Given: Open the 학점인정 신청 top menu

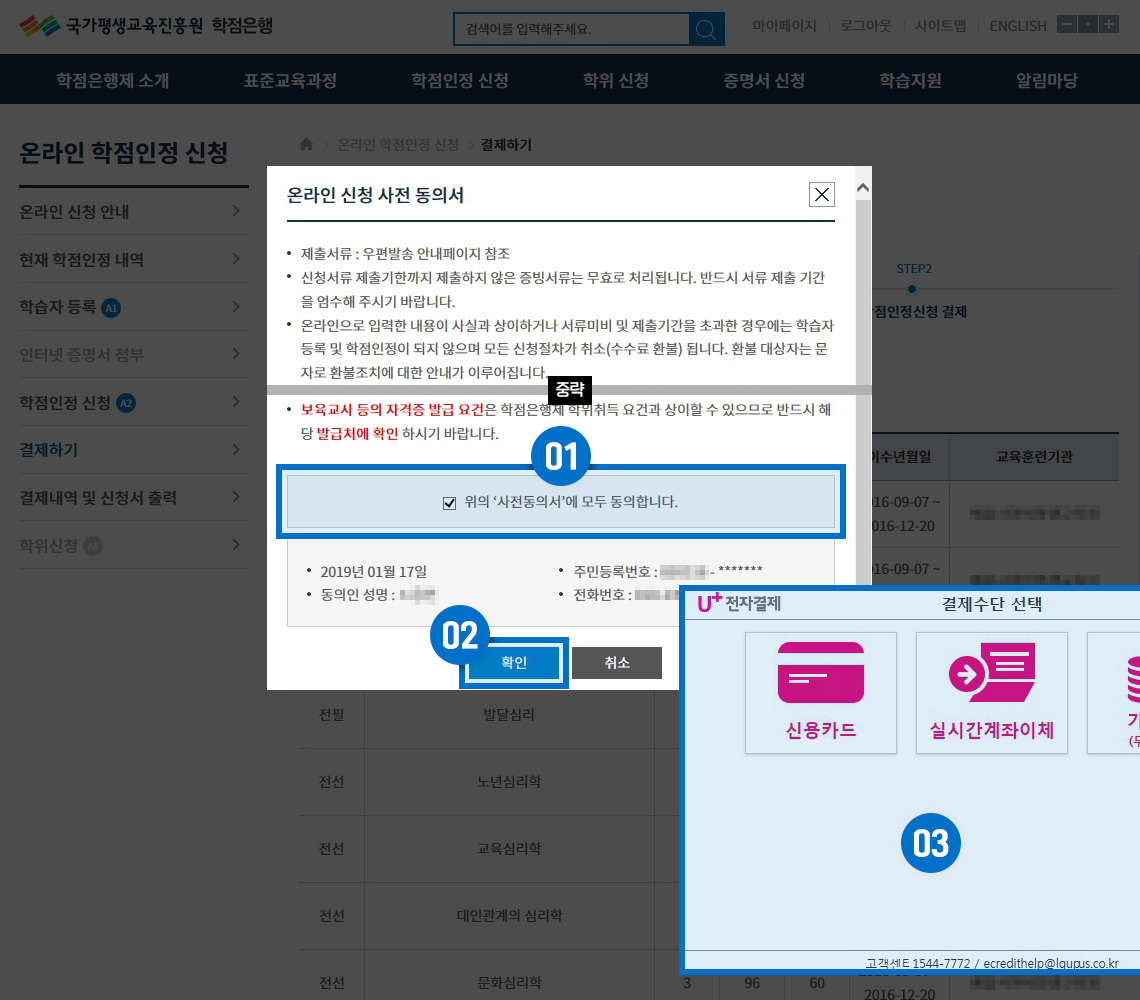Looking at the screenshot, I should point(460,81).
